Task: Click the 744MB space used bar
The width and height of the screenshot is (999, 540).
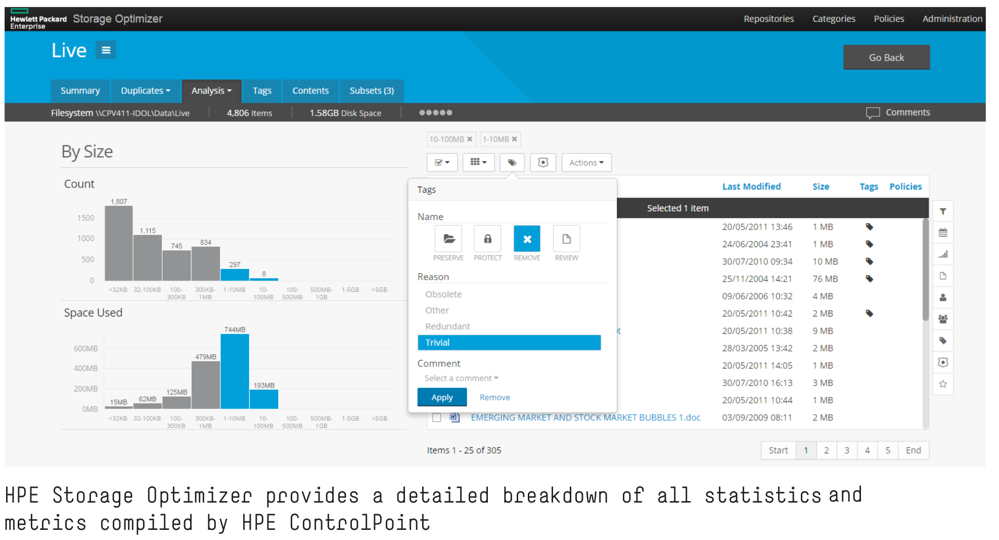Action: [234, 371]
